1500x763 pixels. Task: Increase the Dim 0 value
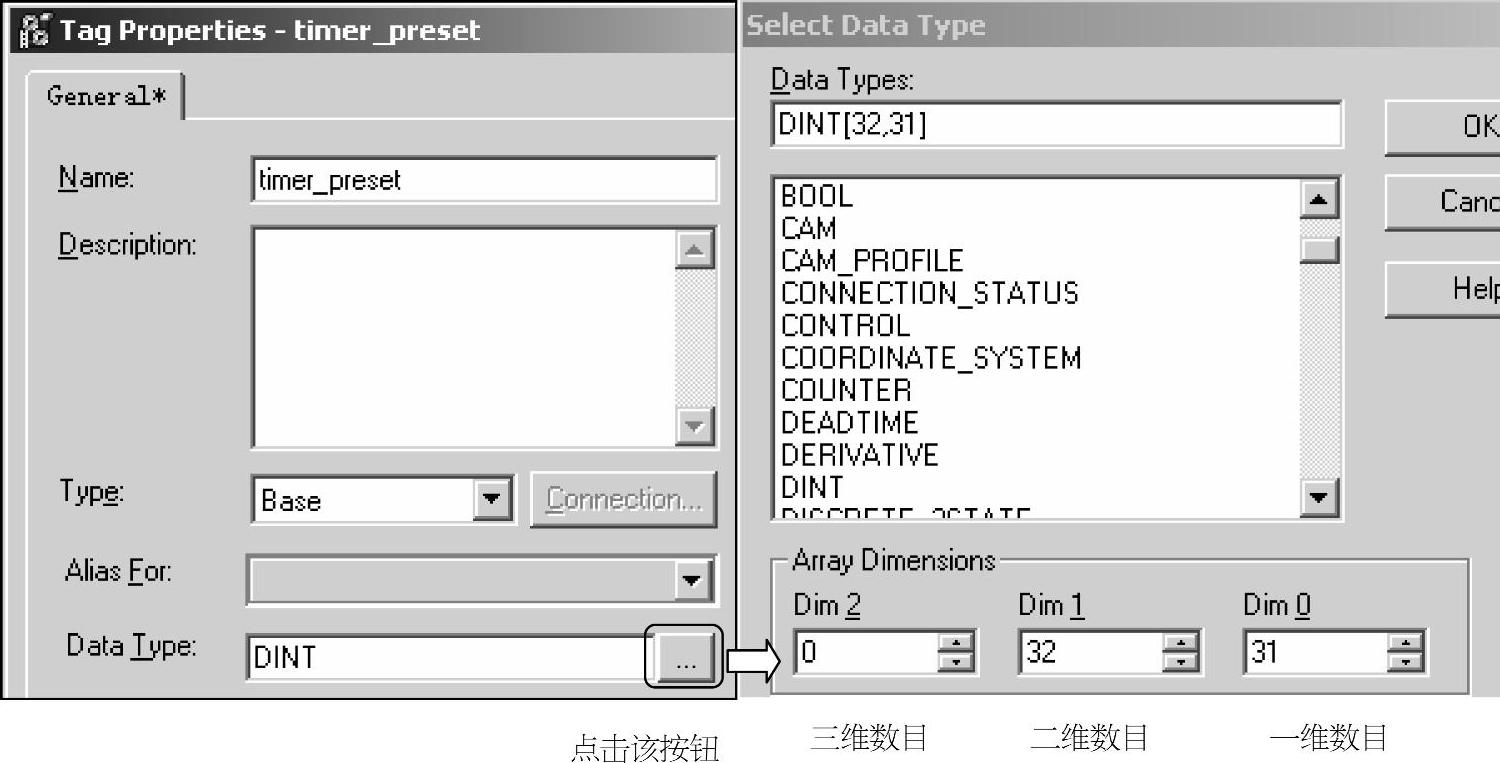point(1406,643)
